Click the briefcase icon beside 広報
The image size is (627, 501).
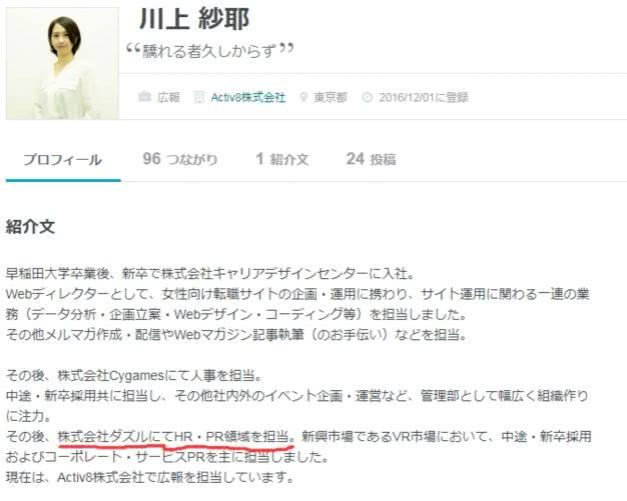click(144, 97)
